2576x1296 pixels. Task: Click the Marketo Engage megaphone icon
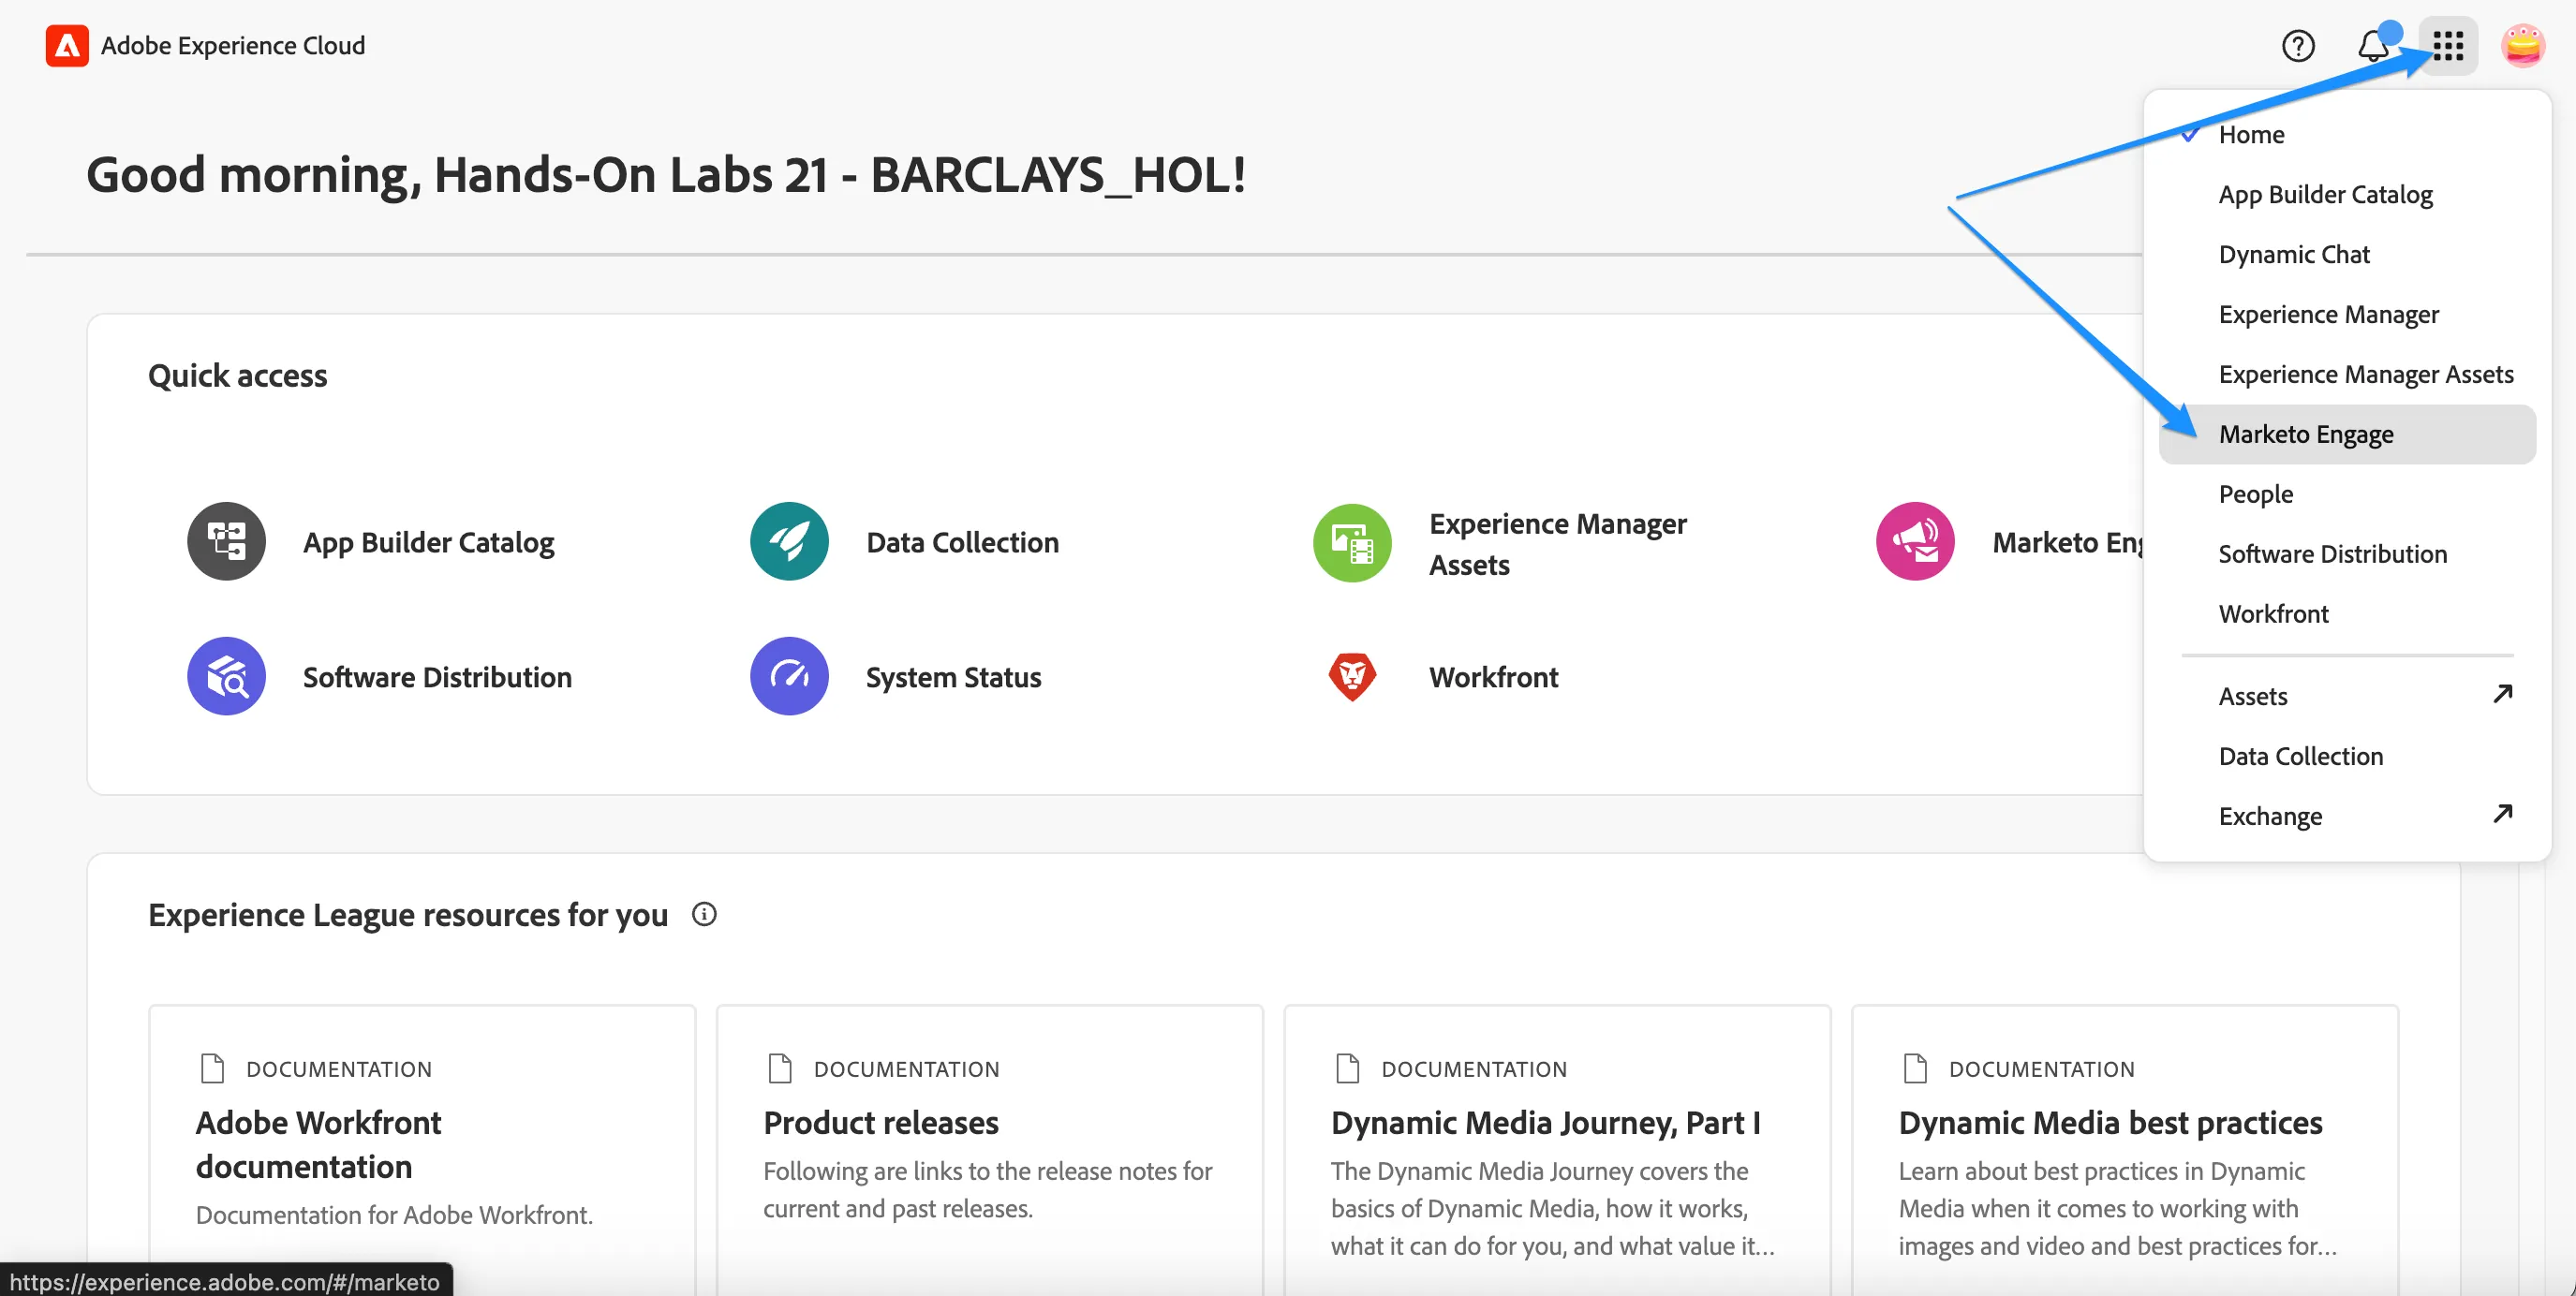pyautogui.click(x=1915, y=541)
